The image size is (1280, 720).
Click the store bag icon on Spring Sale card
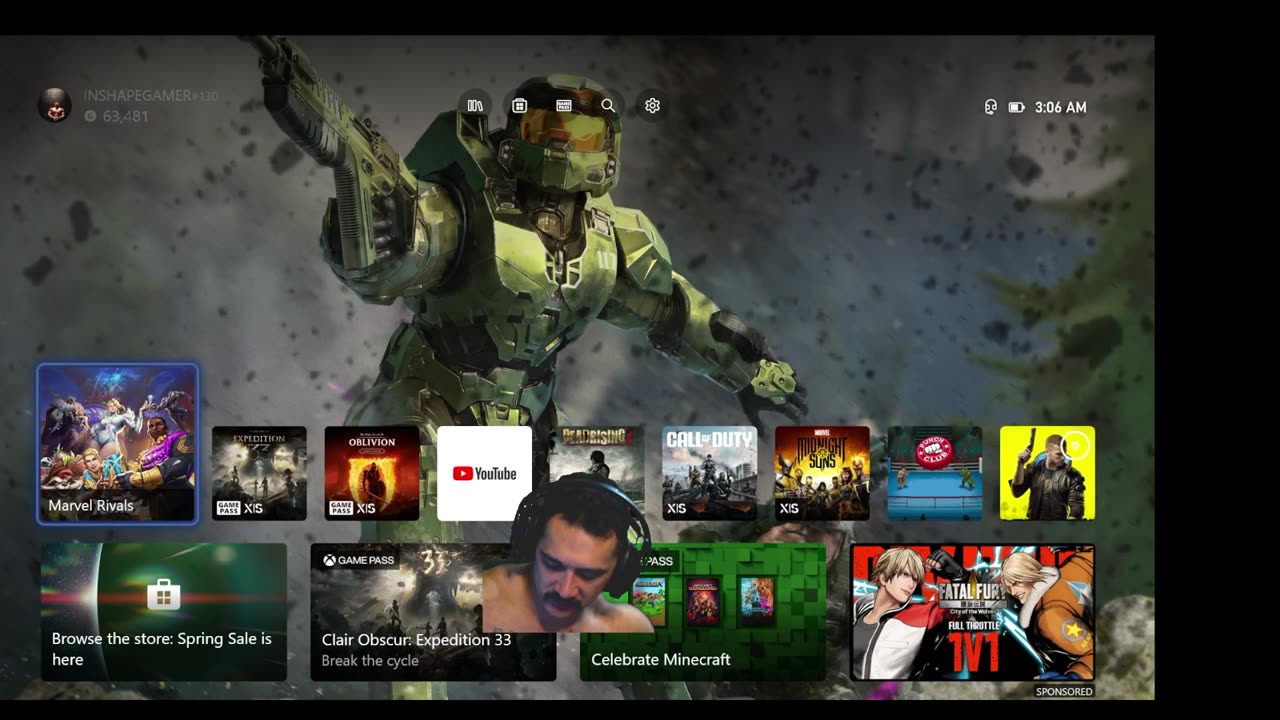pos(163,594)
